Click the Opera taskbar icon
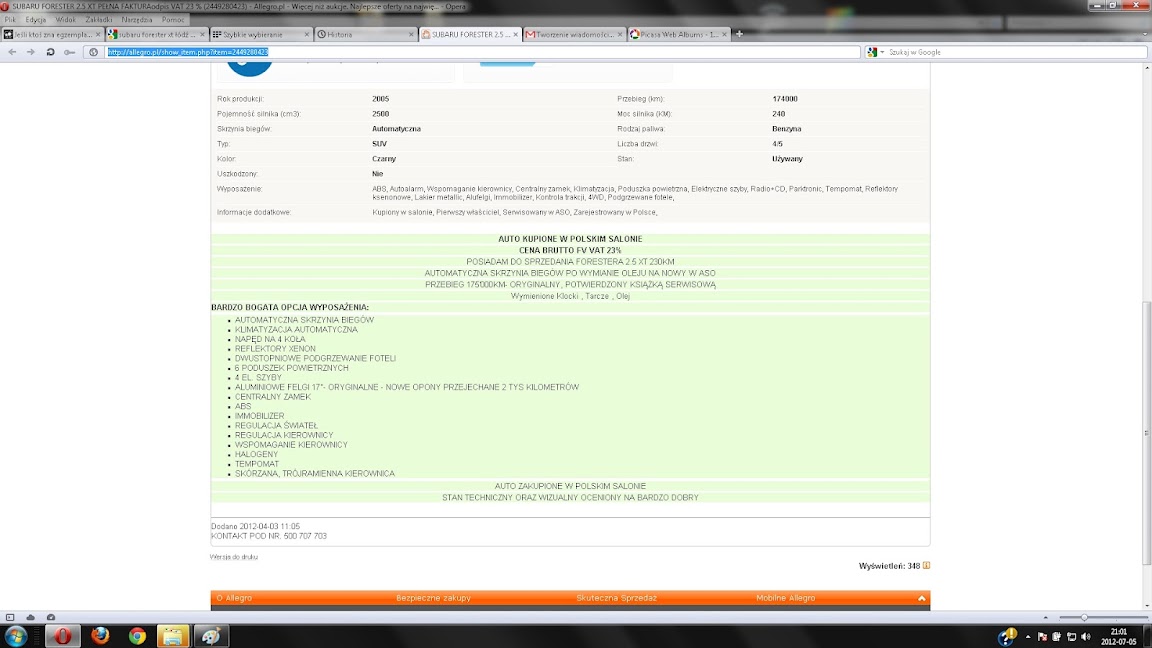This screenshot has width=1152, height=648. tap(62, 636)
